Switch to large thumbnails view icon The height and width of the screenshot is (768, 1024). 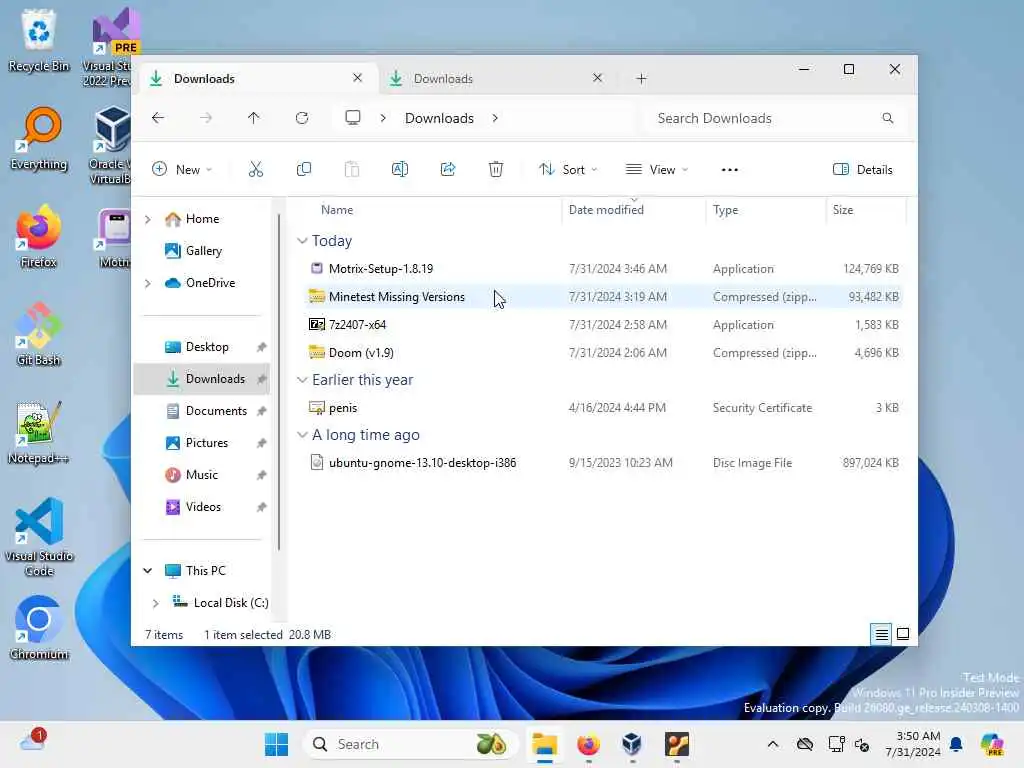click(903, 634)
